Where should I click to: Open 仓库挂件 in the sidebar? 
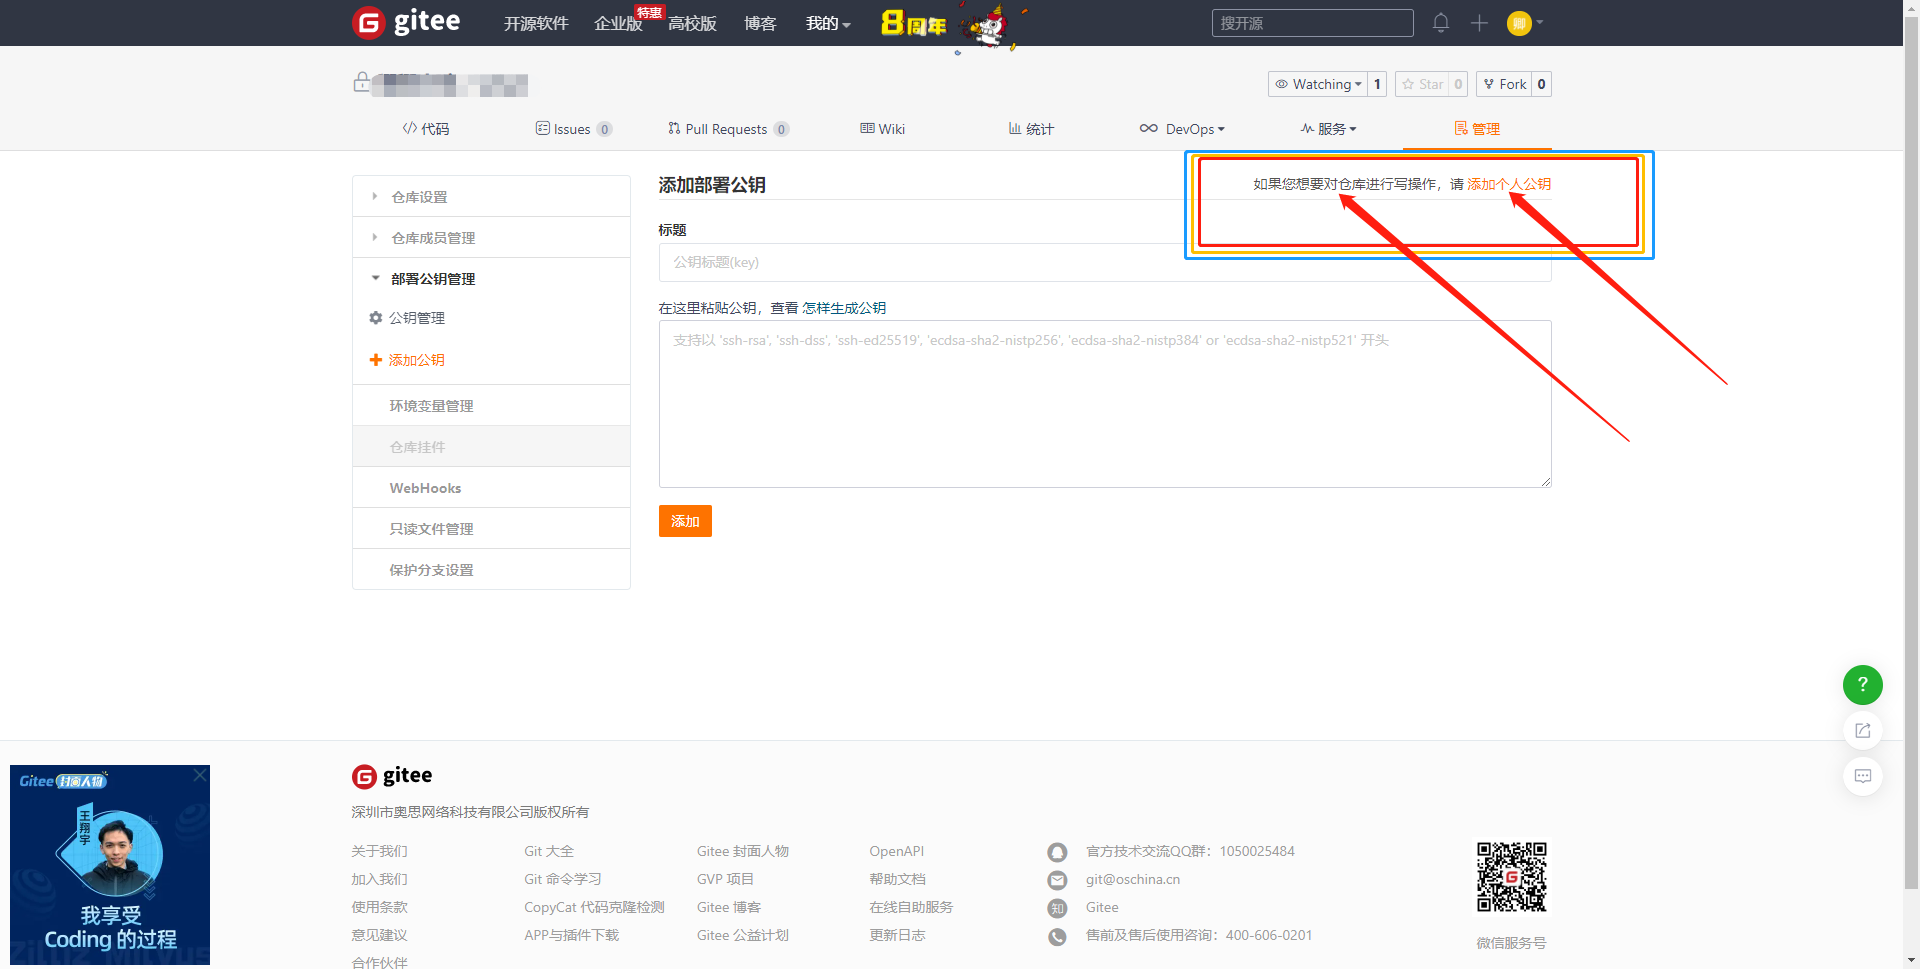(x=491, y=447)
